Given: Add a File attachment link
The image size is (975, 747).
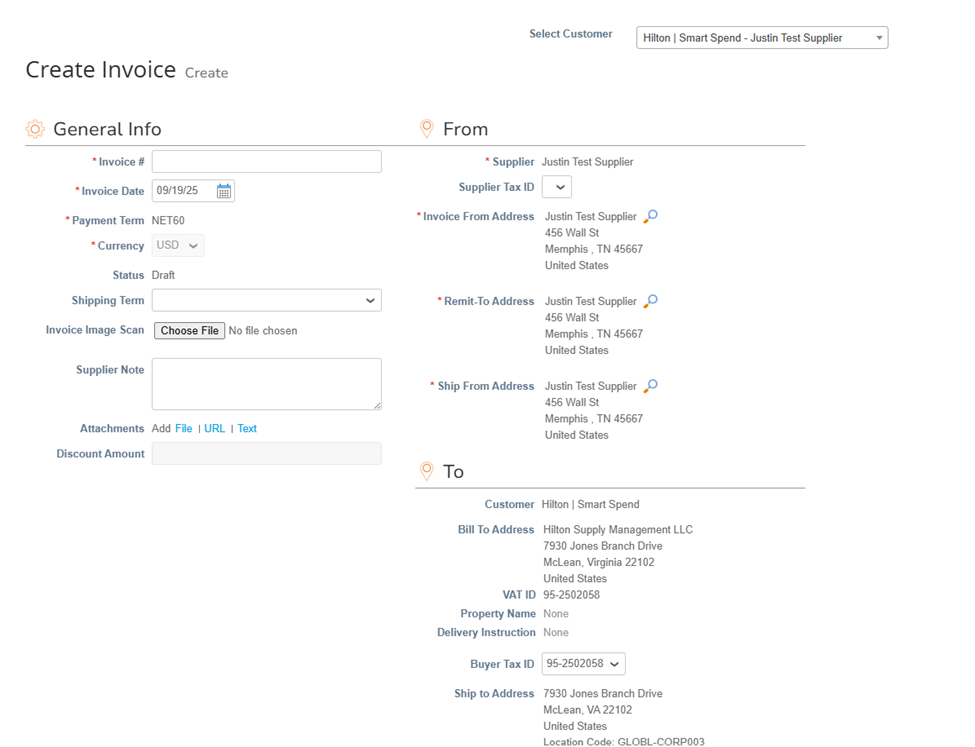Looking at the screenshot, I should pos(183,429).
